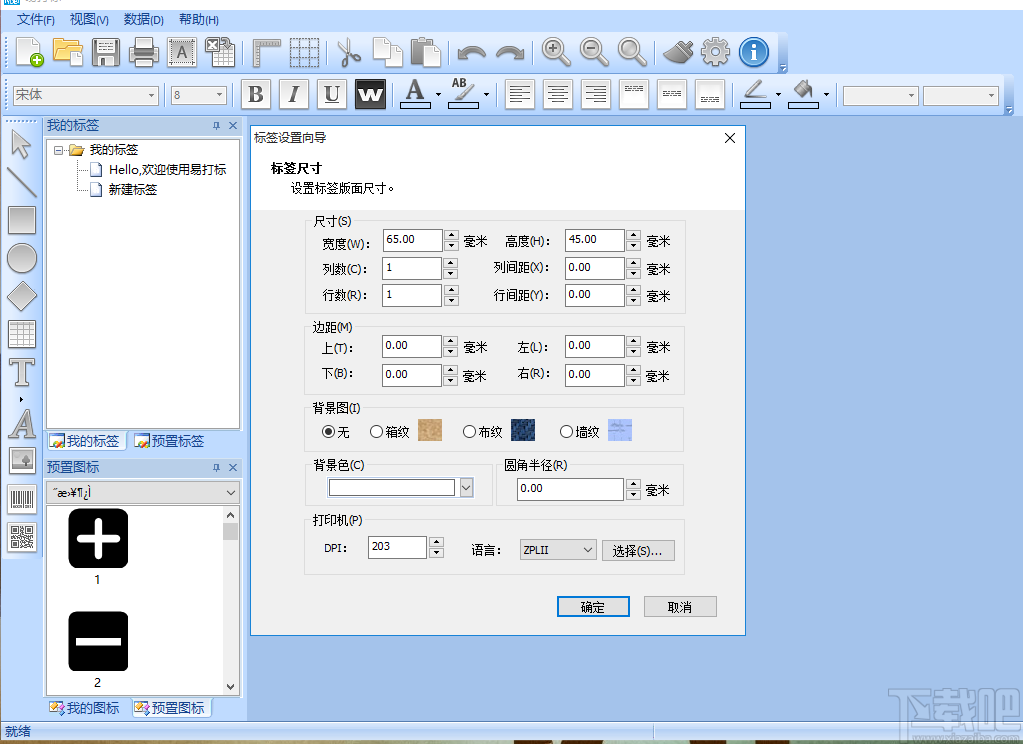
Task: Open the 语言 ZPLII dropdown
Action: pos(558,550)
